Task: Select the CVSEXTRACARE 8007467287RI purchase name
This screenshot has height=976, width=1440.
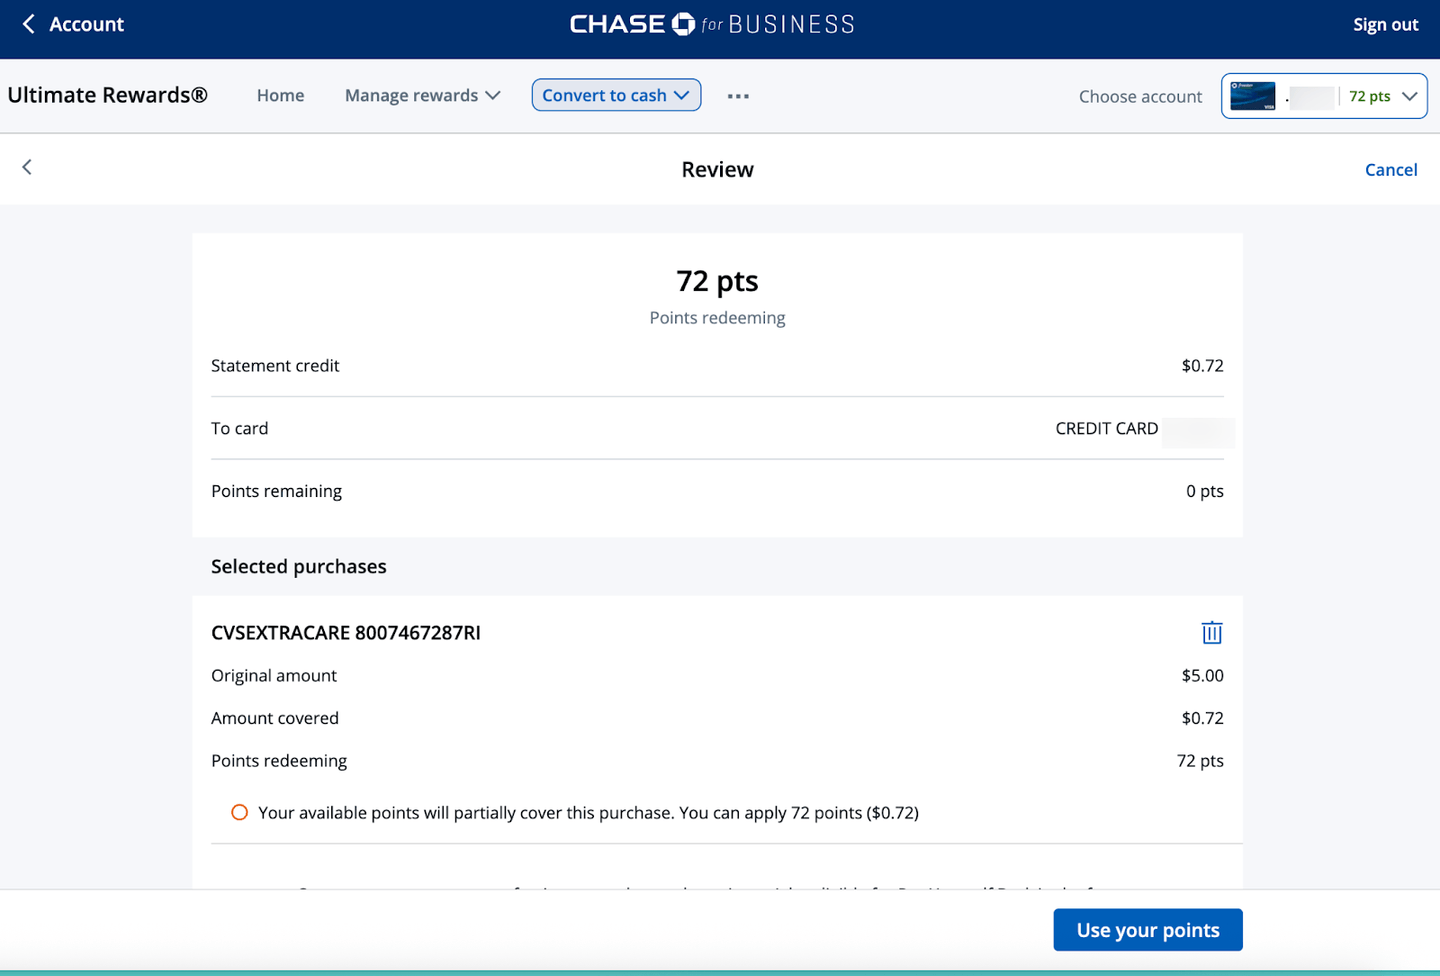Action: (346, 632)
